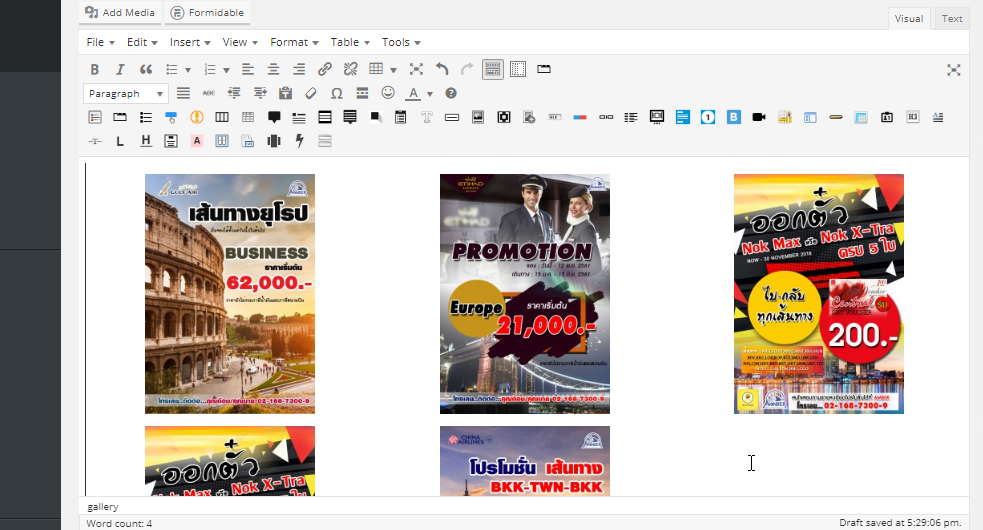This screenshot has width=983, height=530.
Task: Open the View menu
Action: click(x=240, y=42)
